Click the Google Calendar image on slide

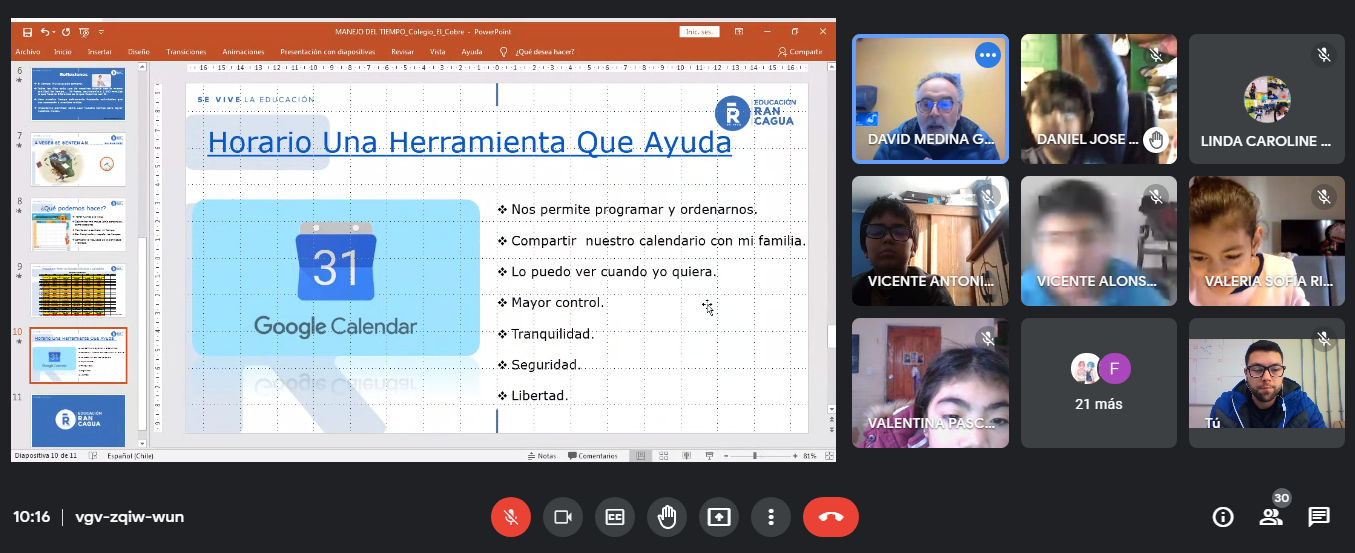click(x=335, y=278)
